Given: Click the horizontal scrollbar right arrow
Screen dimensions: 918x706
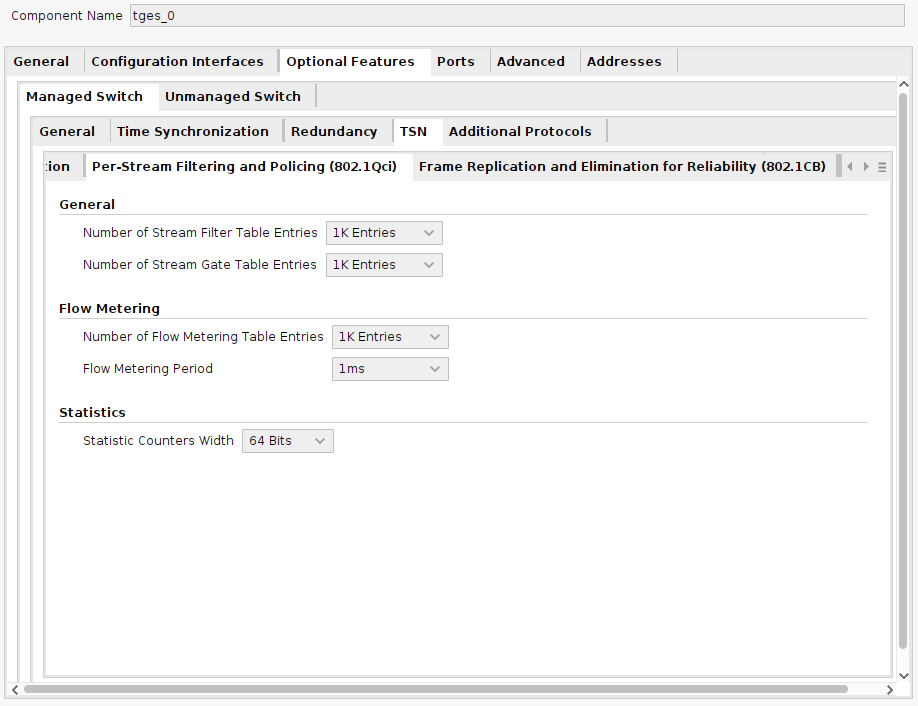Looking at the screenshot, I should tap(889, 690).
